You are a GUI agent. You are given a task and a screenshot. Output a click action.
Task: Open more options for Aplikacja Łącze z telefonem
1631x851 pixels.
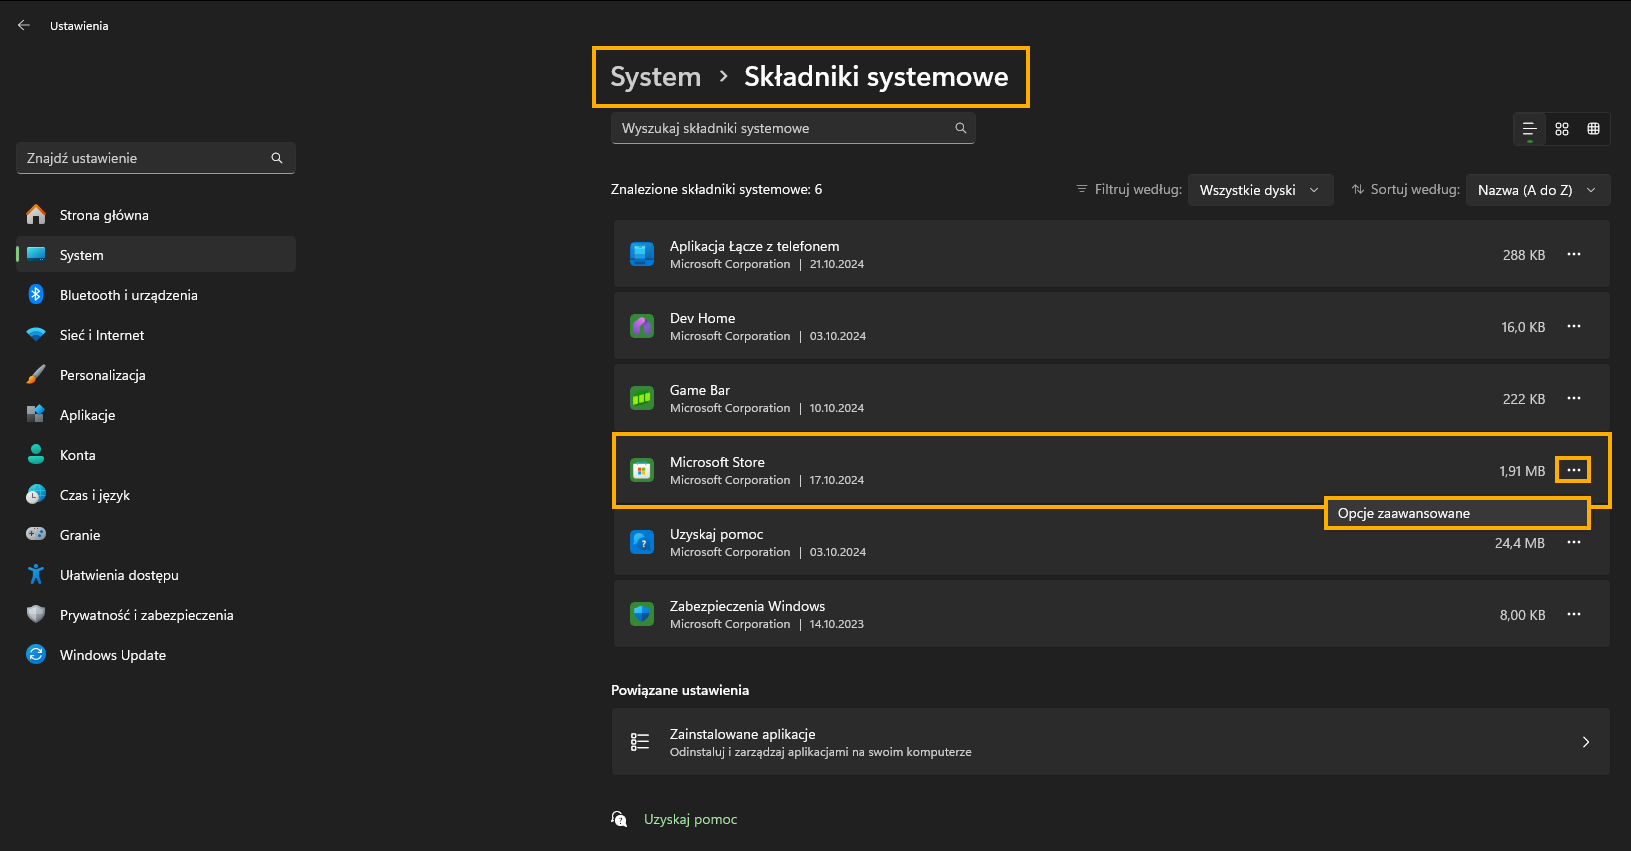[1574, 254]
